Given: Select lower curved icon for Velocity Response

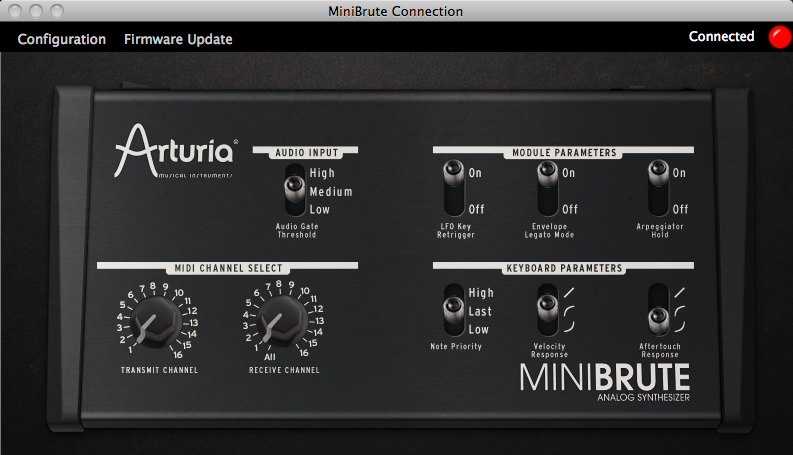Looking at the screenshot, I should (x=569, y=327).
